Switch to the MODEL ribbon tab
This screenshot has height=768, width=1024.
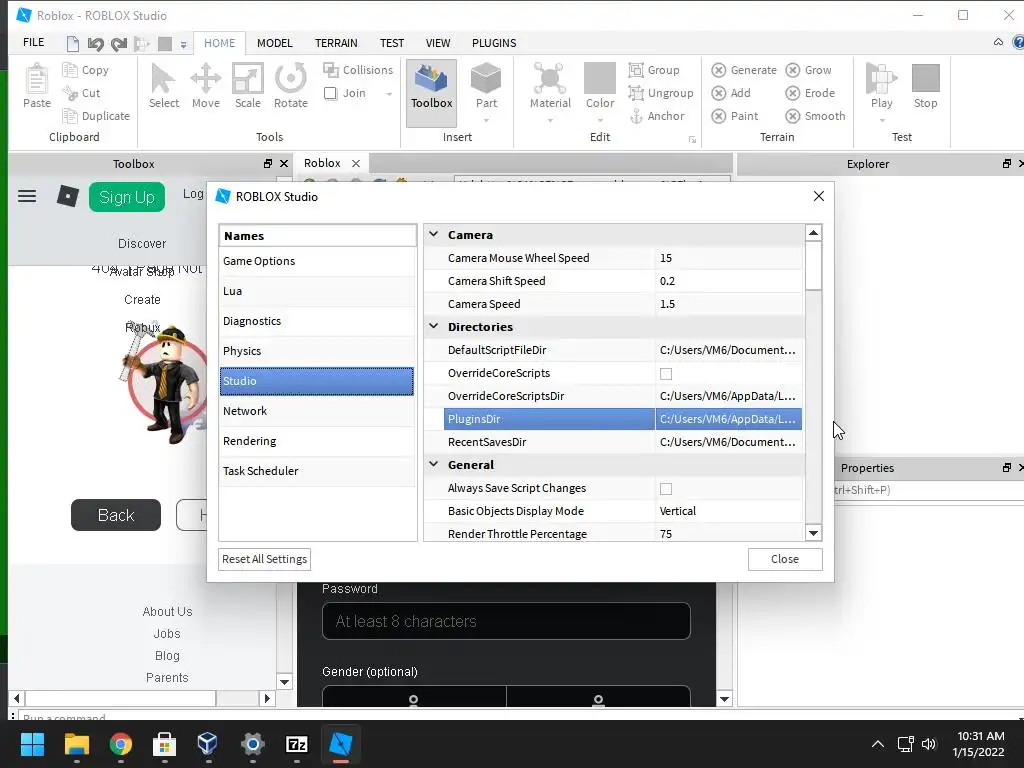274,43
